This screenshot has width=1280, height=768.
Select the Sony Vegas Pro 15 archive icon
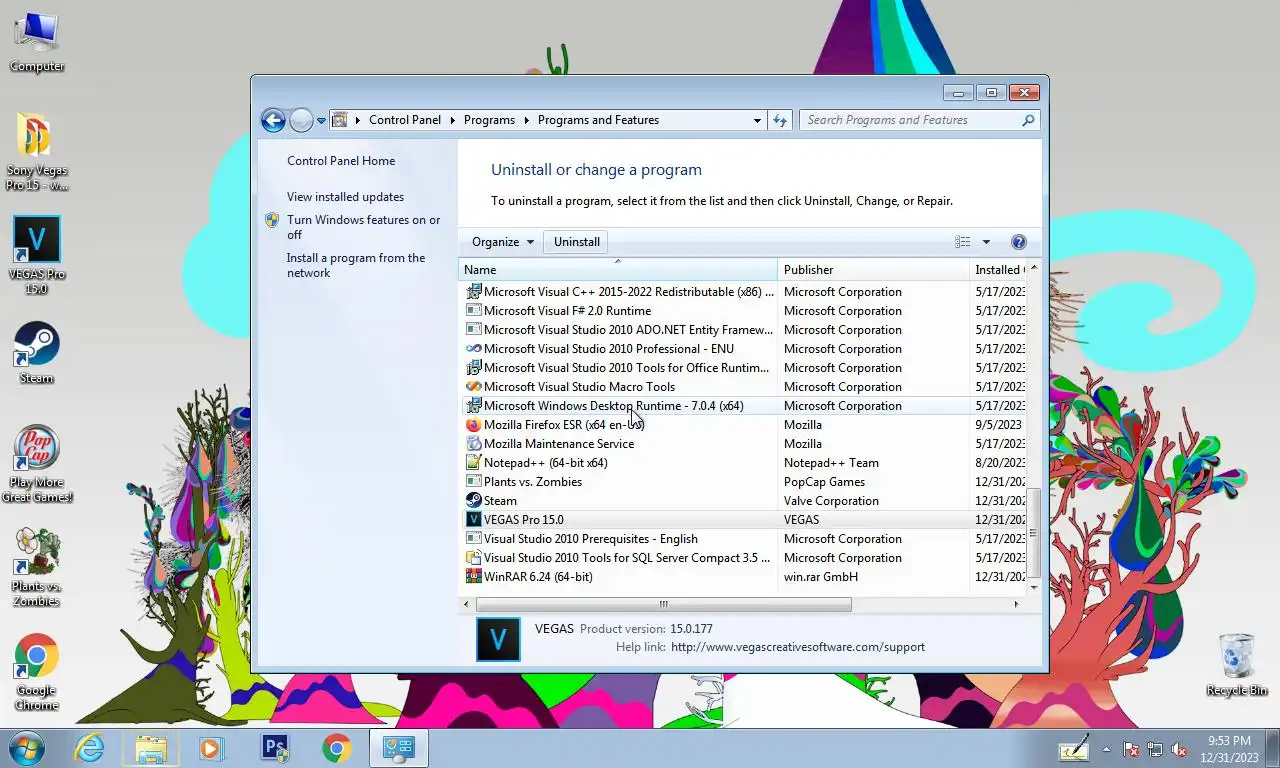tap(36, 151)
